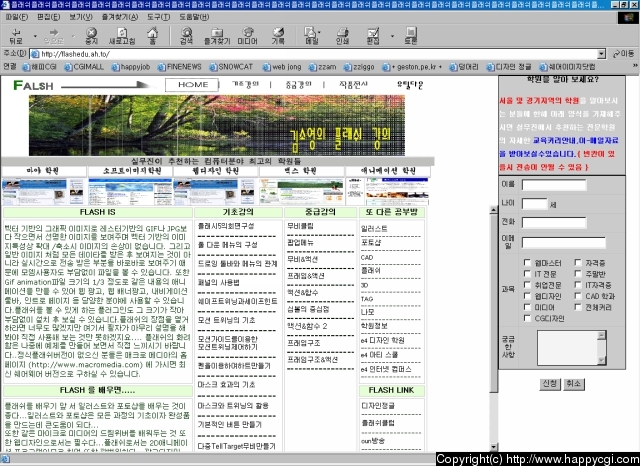Check the 주말반 subject checkbox
This screenshot has width=640, height=466.
click(x=578, y=273)
